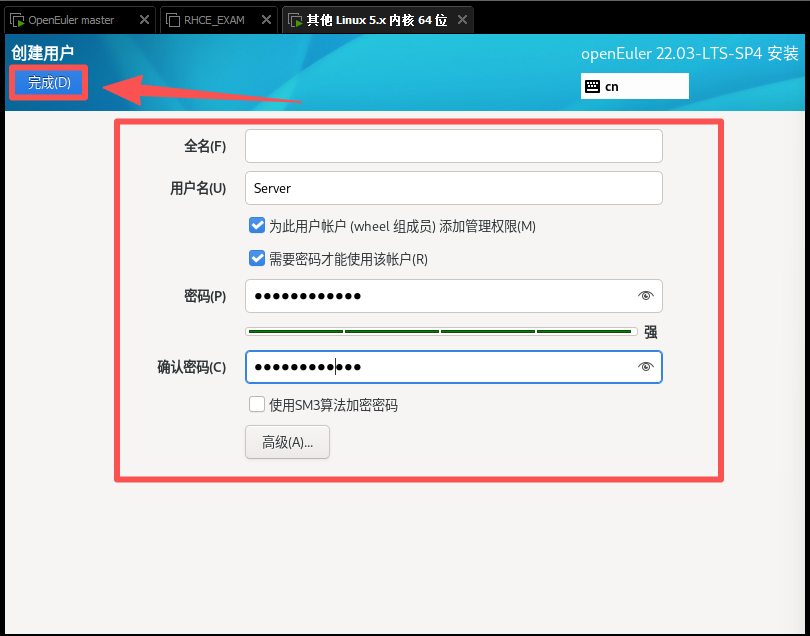Click openEuler 22.03-LTS-SP4 安装 title text

coord(690,54)
